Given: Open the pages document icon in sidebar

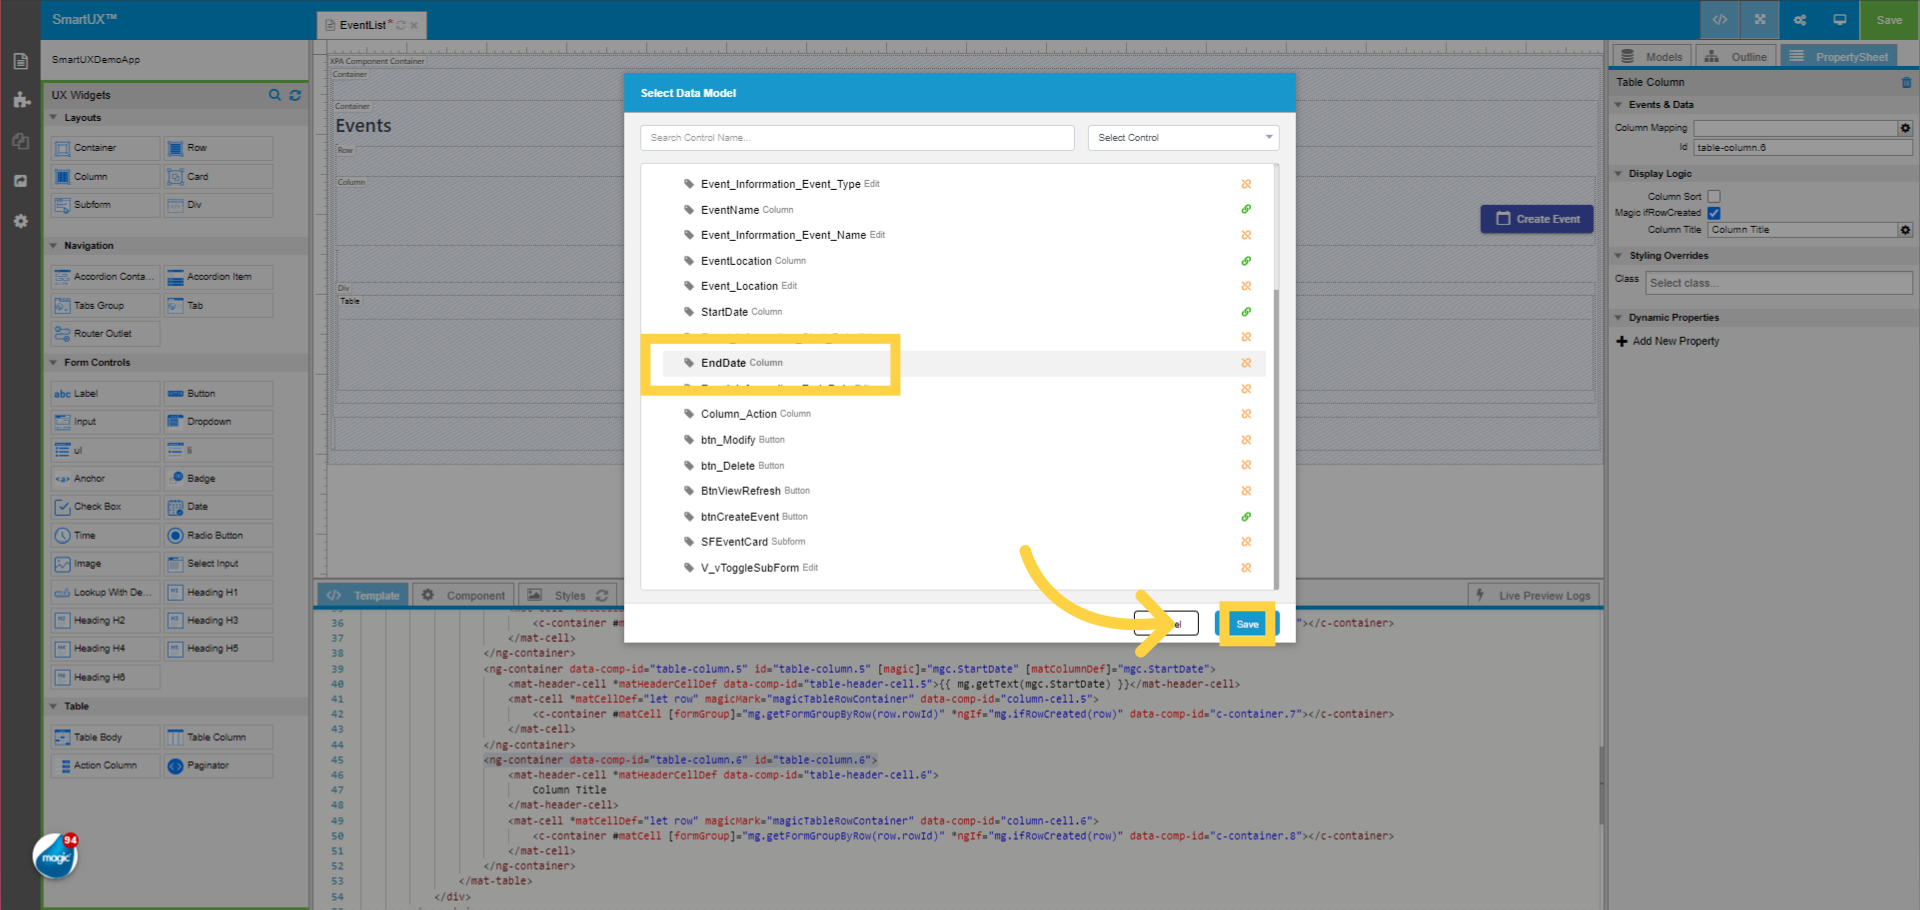Looking at the screenshot, I should 21,61.
